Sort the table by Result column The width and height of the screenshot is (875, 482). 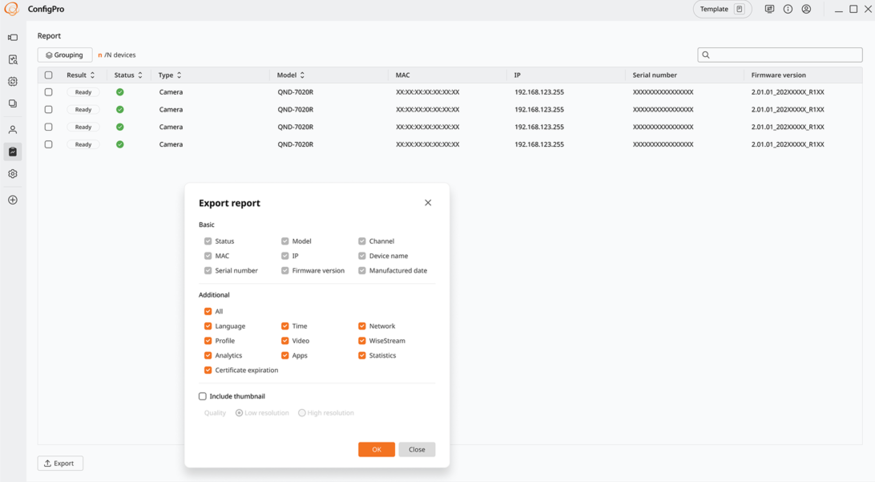point(92,75)
